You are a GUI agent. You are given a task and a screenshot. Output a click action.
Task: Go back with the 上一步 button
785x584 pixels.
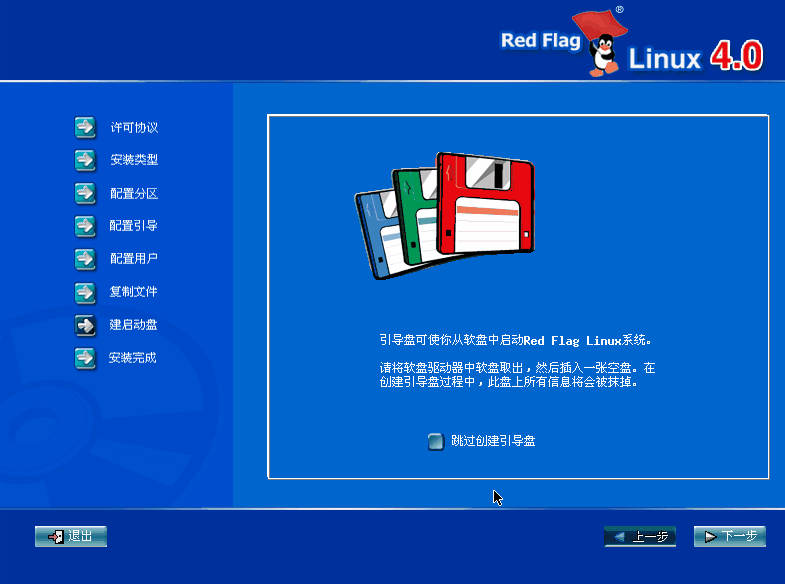tap(640, 536)
